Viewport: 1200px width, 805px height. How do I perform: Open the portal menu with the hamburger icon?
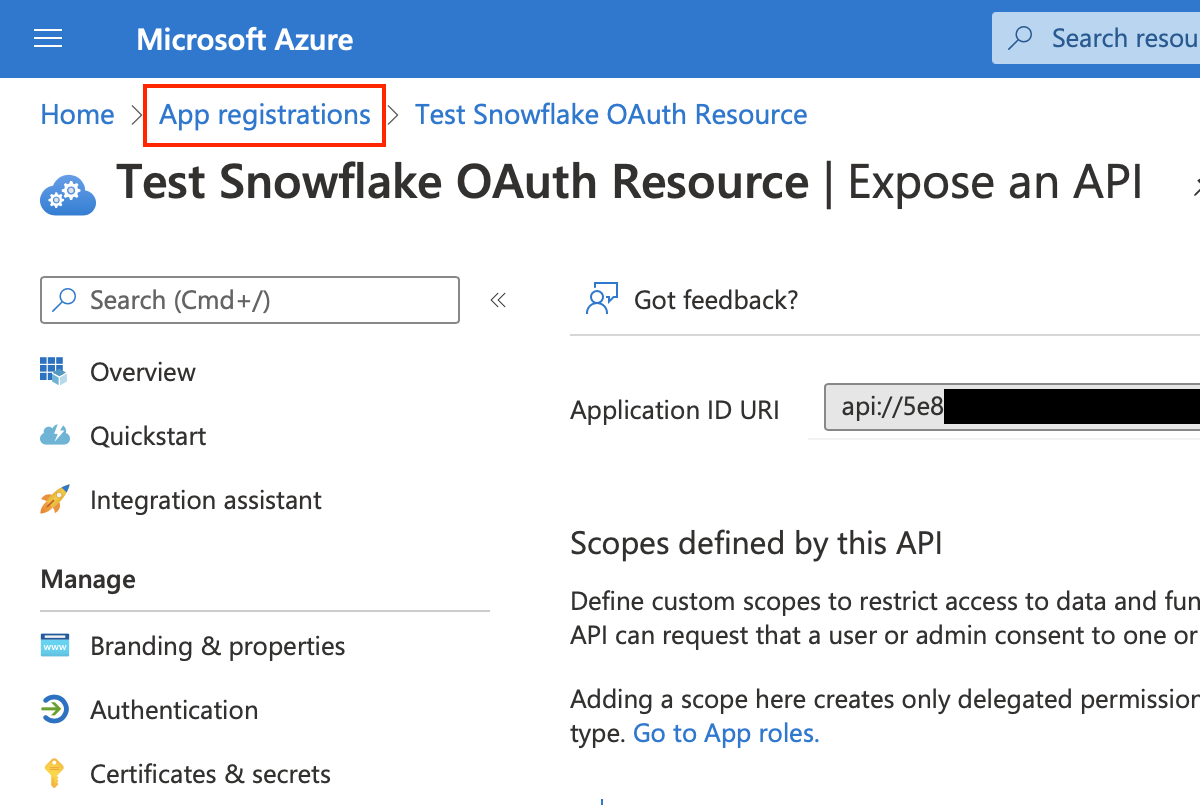pyautogui.click(x=47, y=38)
